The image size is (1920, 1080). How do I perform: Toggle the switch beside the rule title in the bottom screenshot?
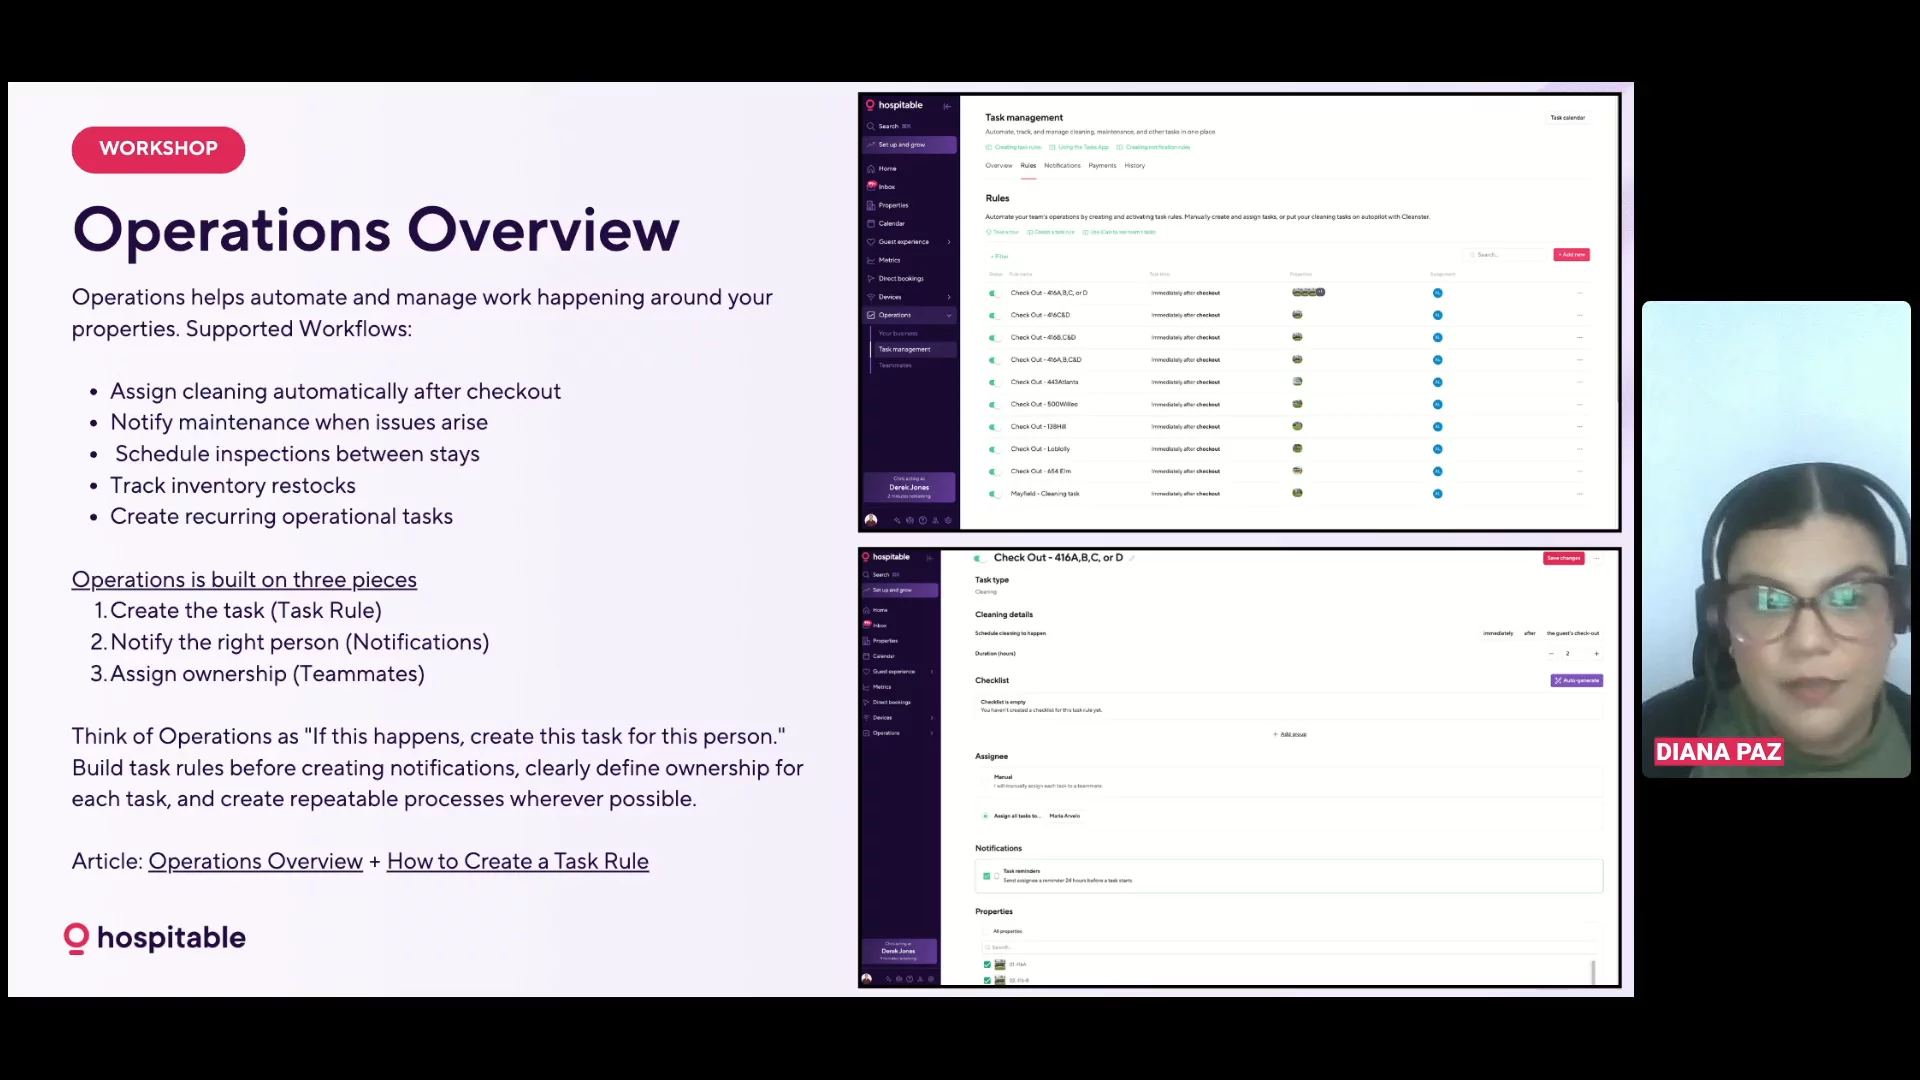979,558
